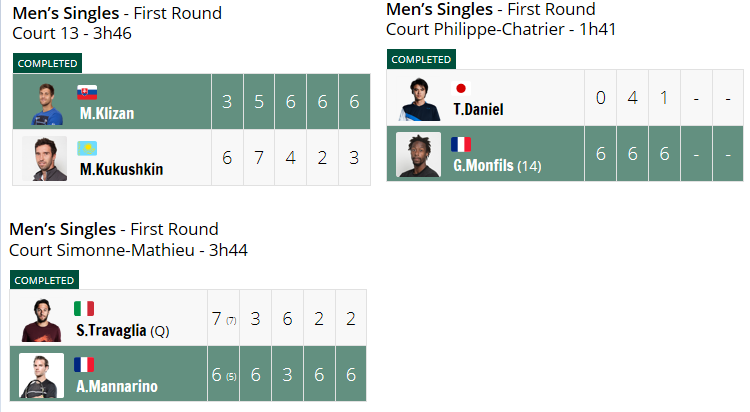The height and width of the screenshot is (412, 750).
Task: Open A.Mannarino's player portrait
Action: [41, 376]
